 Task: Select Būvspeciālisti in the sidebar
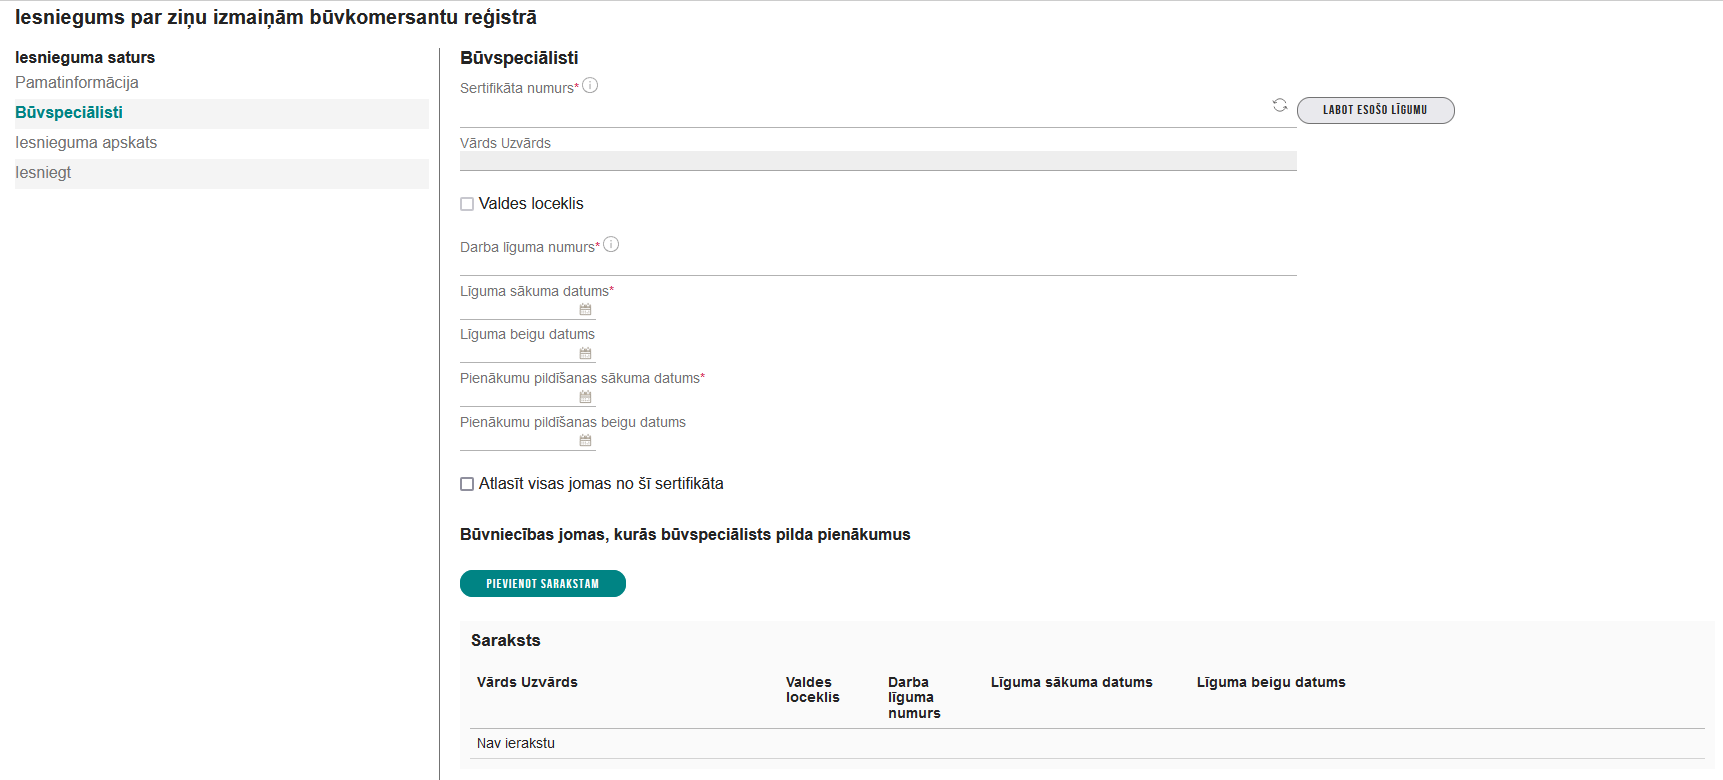point(69,113)
